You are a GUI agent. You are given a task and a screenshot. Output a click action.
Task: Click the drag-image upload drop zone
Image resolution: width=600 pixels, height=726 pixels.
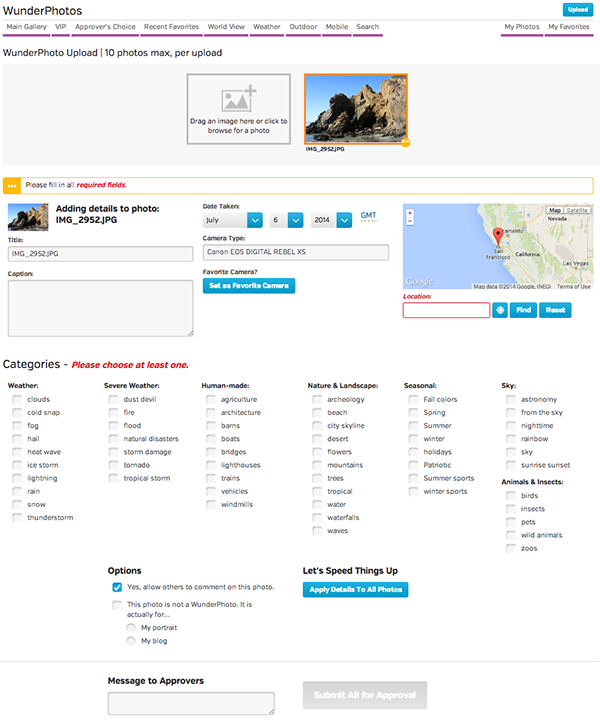pos(238,109)
